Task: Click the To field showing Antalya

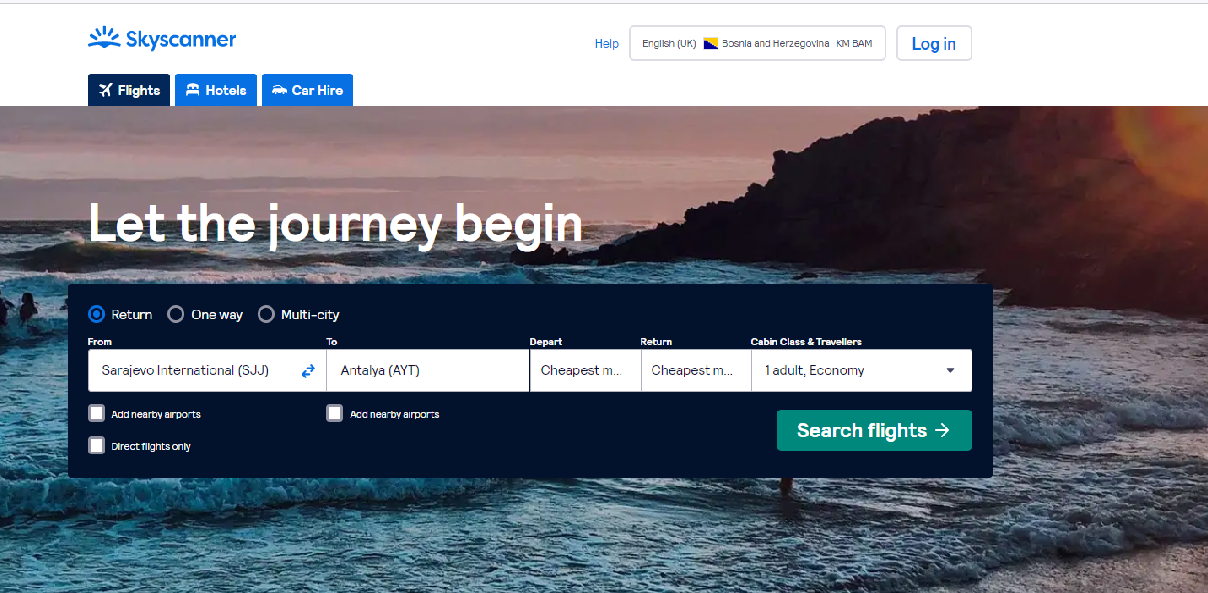Action: 427,371
